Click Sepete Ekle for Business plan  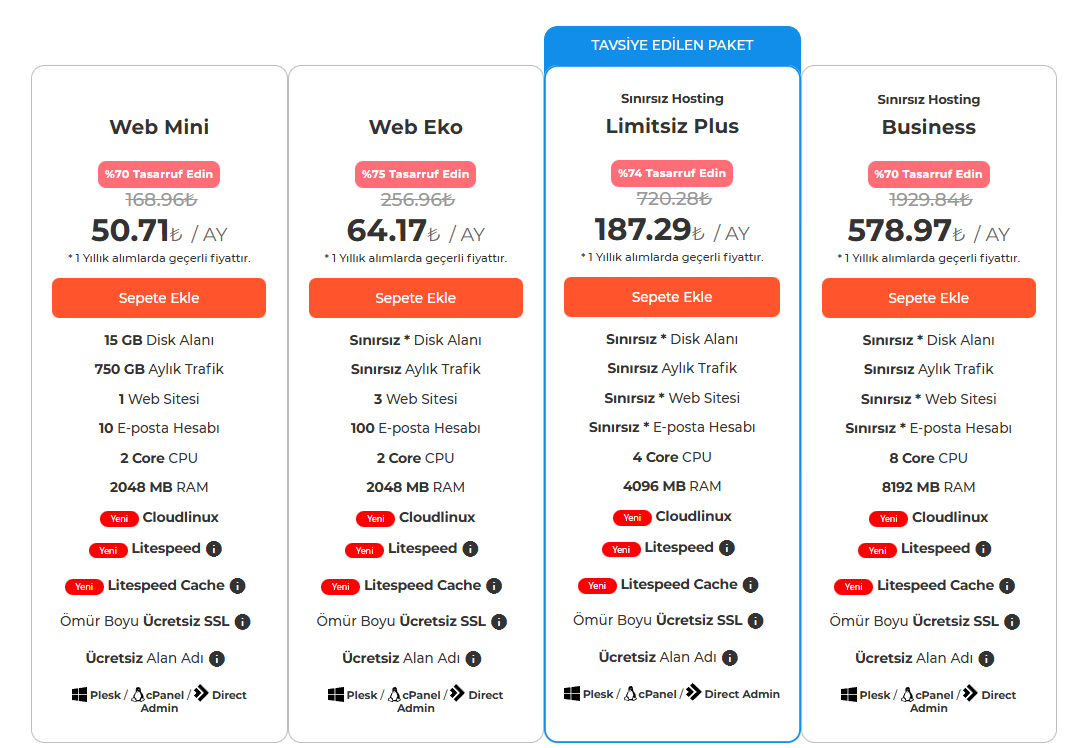[x=928, y=298]
